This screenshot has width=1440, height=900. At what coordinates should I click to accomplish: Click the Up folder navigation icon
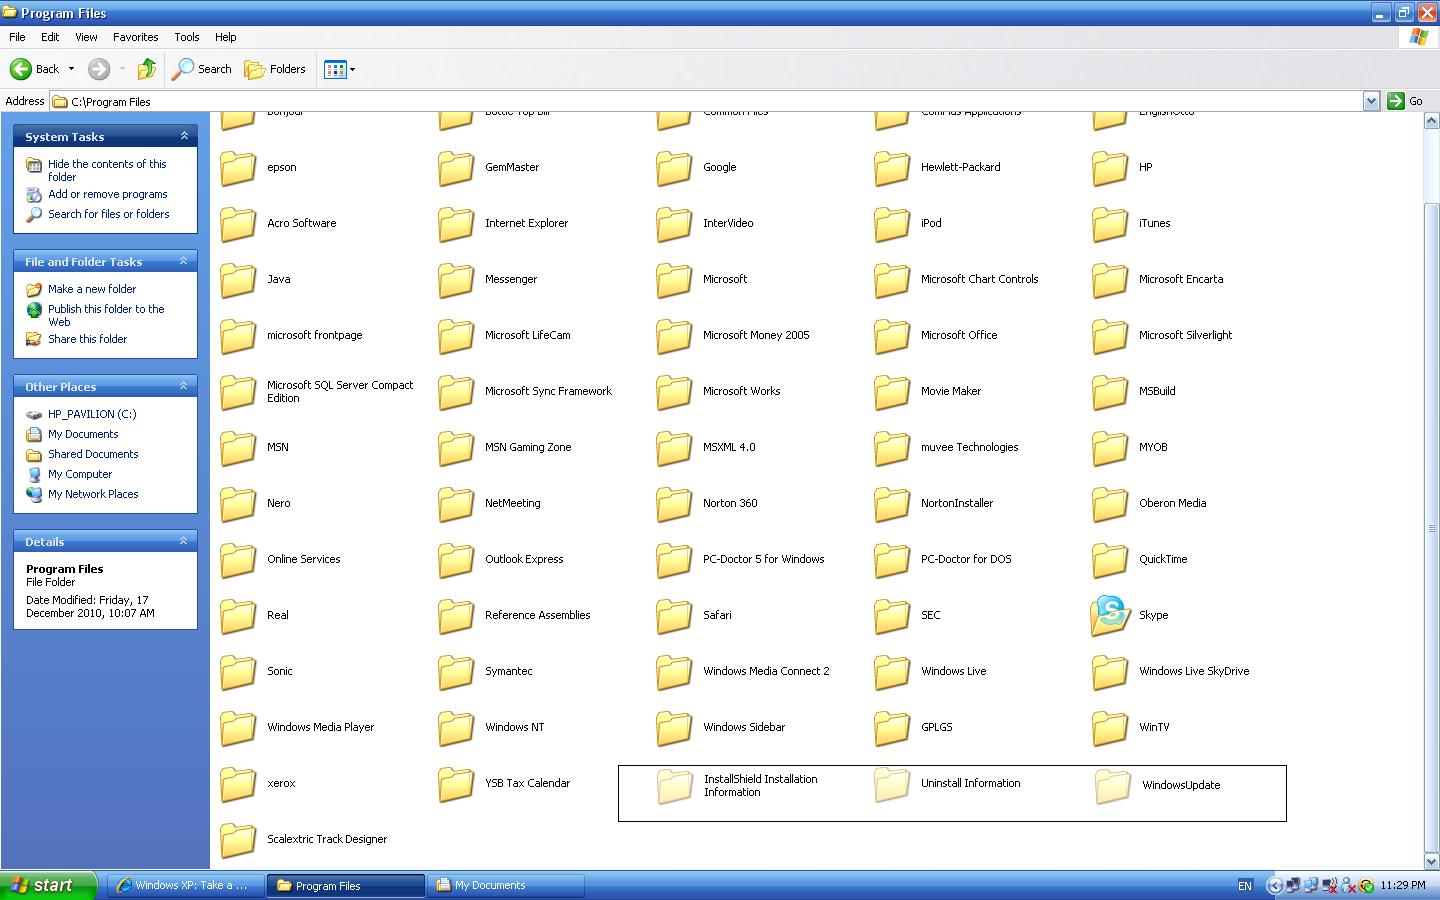click(x=146, y=69)
